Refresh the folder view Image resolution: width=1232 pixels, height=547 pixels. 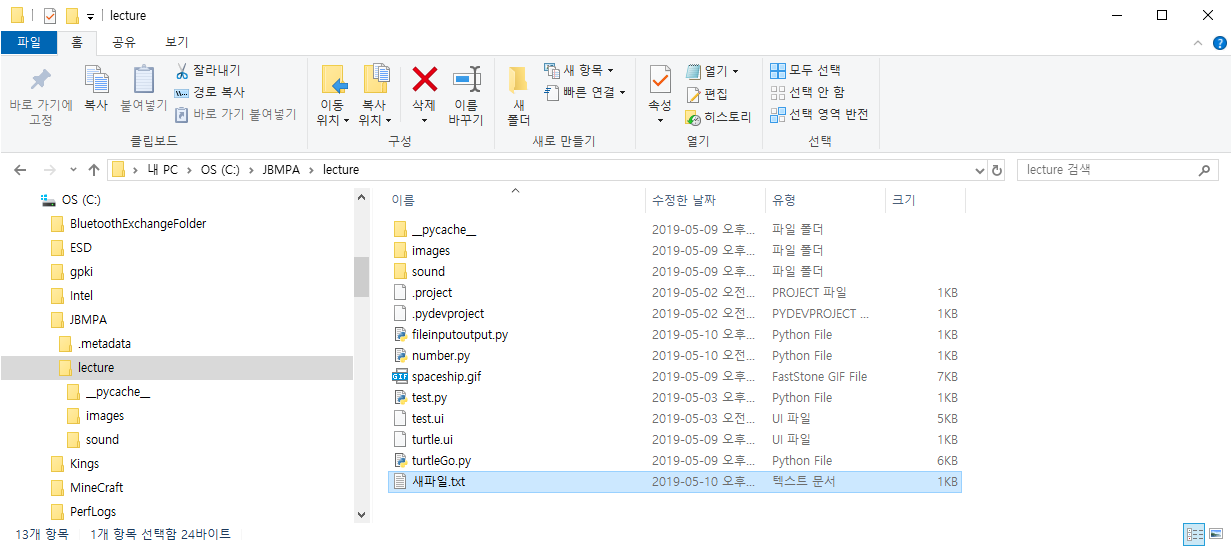click(996, 170)
